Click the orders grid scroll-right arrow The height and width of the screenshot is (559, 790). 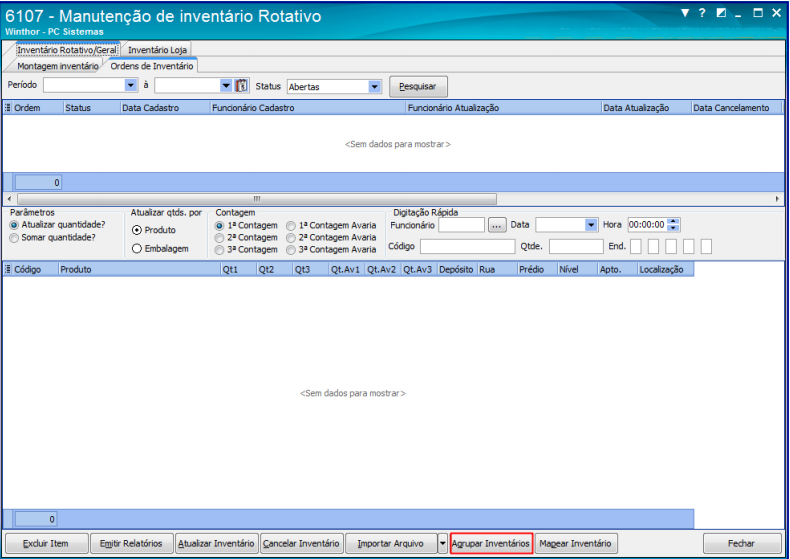click(777, 199)
